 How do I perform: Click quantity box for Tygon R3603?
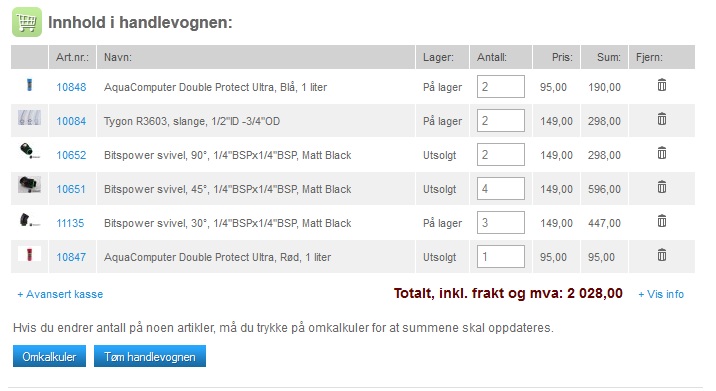pyautogui.click(x=501, y=121)
